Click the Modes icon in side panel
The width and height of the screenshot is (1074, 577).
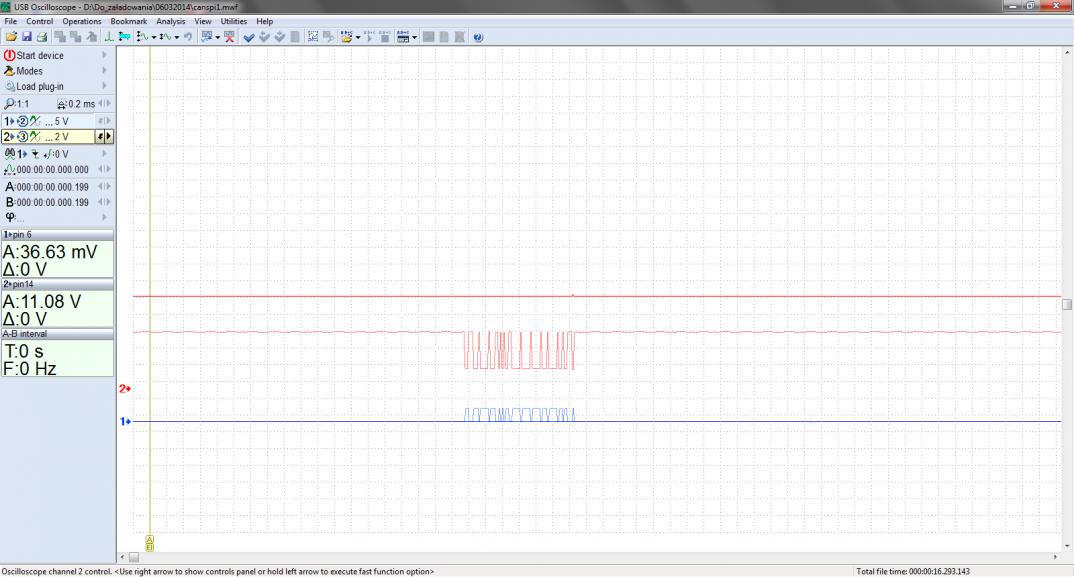pos(9,71)
